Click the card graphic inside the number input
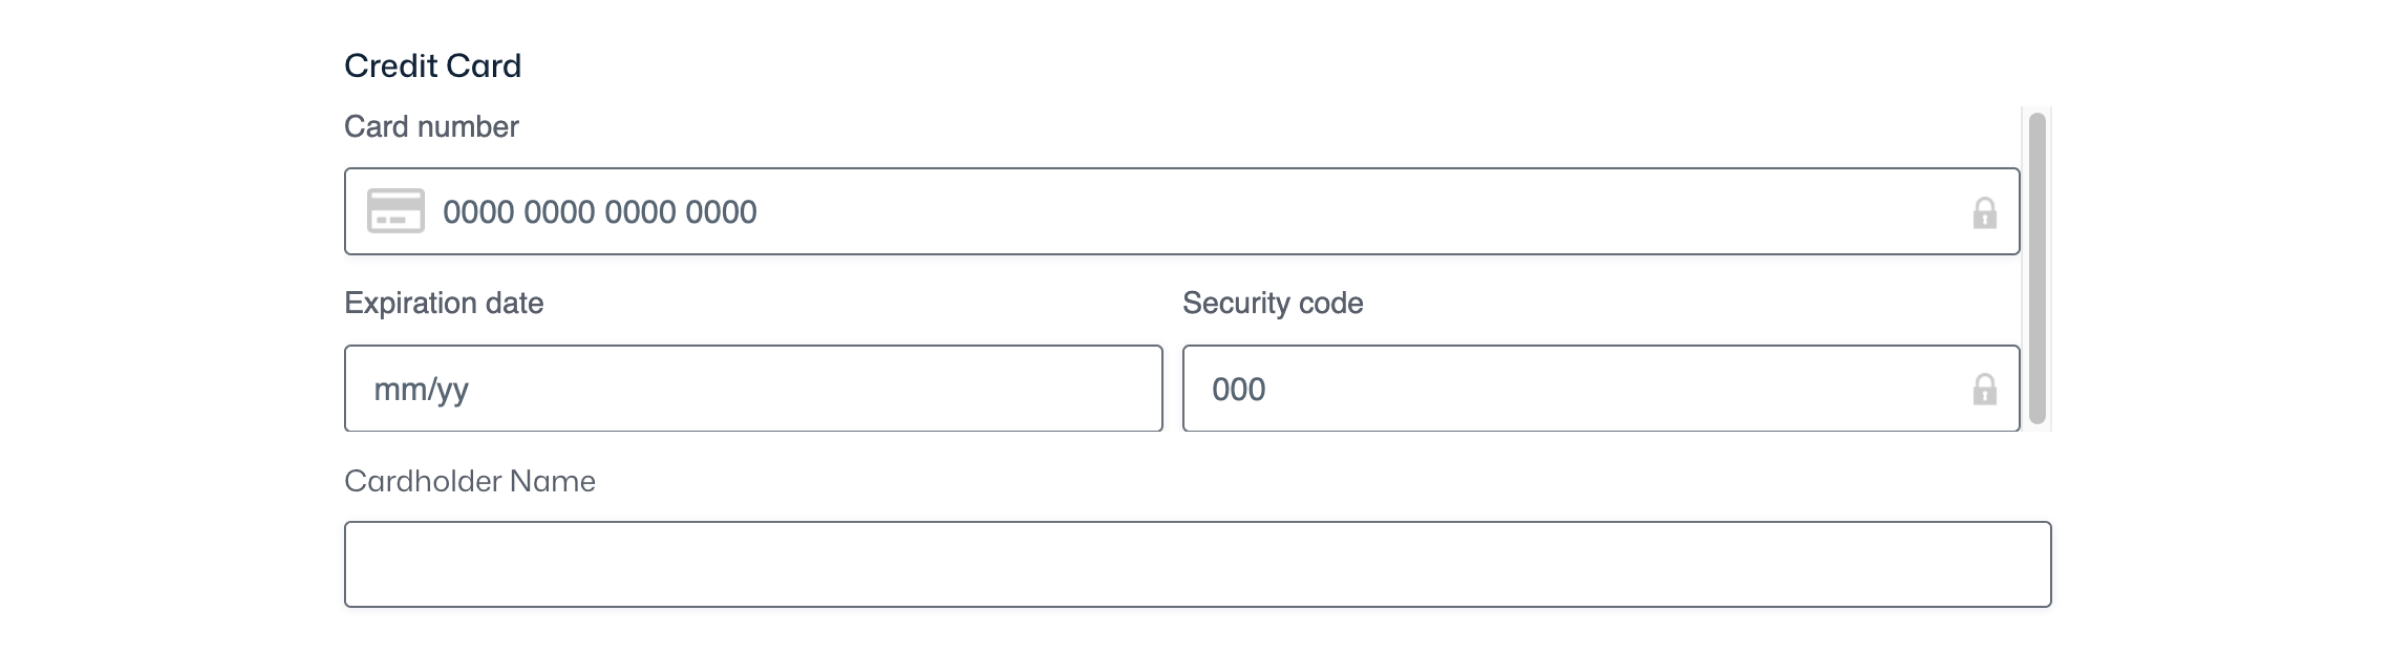Screen dimensions: 2400x672 394,211
